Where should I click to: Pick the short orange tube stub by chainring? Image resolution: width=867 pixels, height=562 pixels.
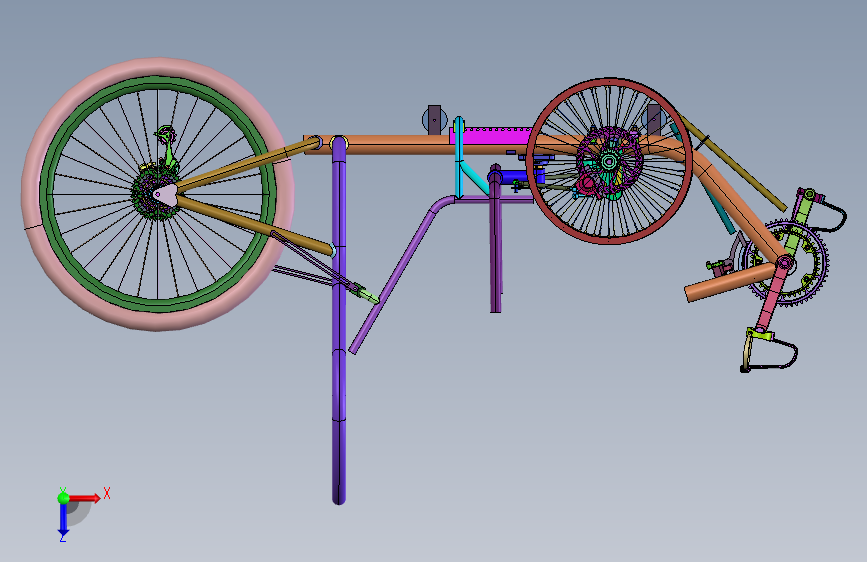[729, 283]
